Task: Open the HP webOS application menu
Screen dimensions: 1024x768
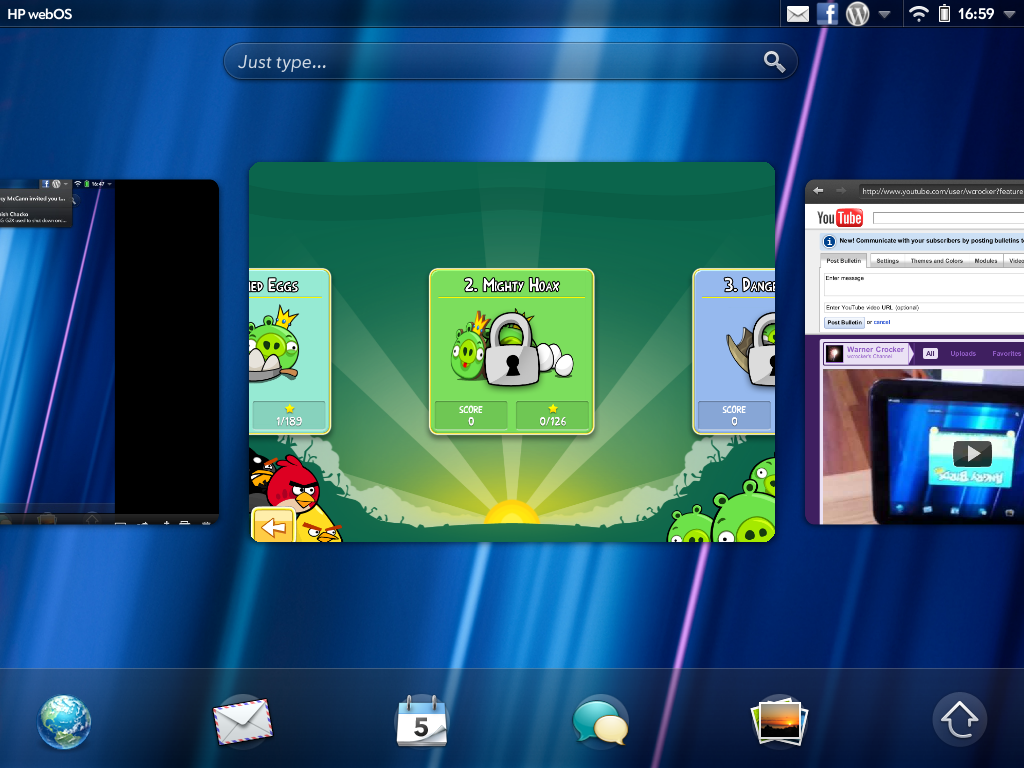Action: (40, 14)
